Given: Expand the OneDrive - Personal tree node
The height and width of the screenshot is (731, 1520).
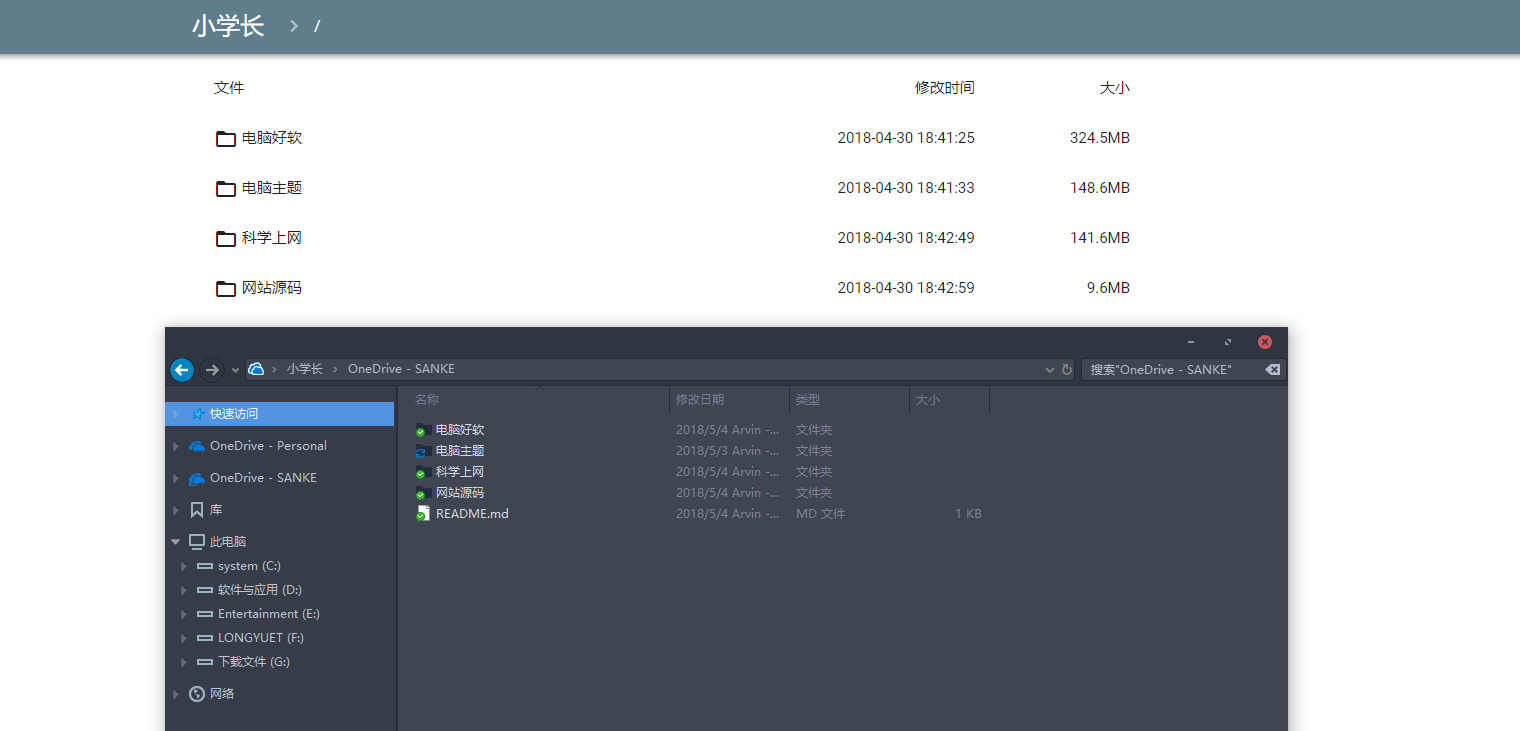Looking at the screenshot, I should click(x=176, y=445).
